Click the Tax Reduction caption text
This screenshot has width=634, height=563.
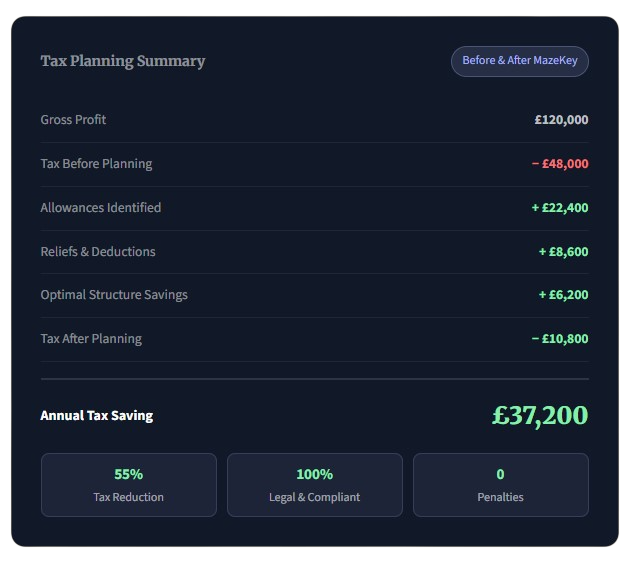coord(129,497)
